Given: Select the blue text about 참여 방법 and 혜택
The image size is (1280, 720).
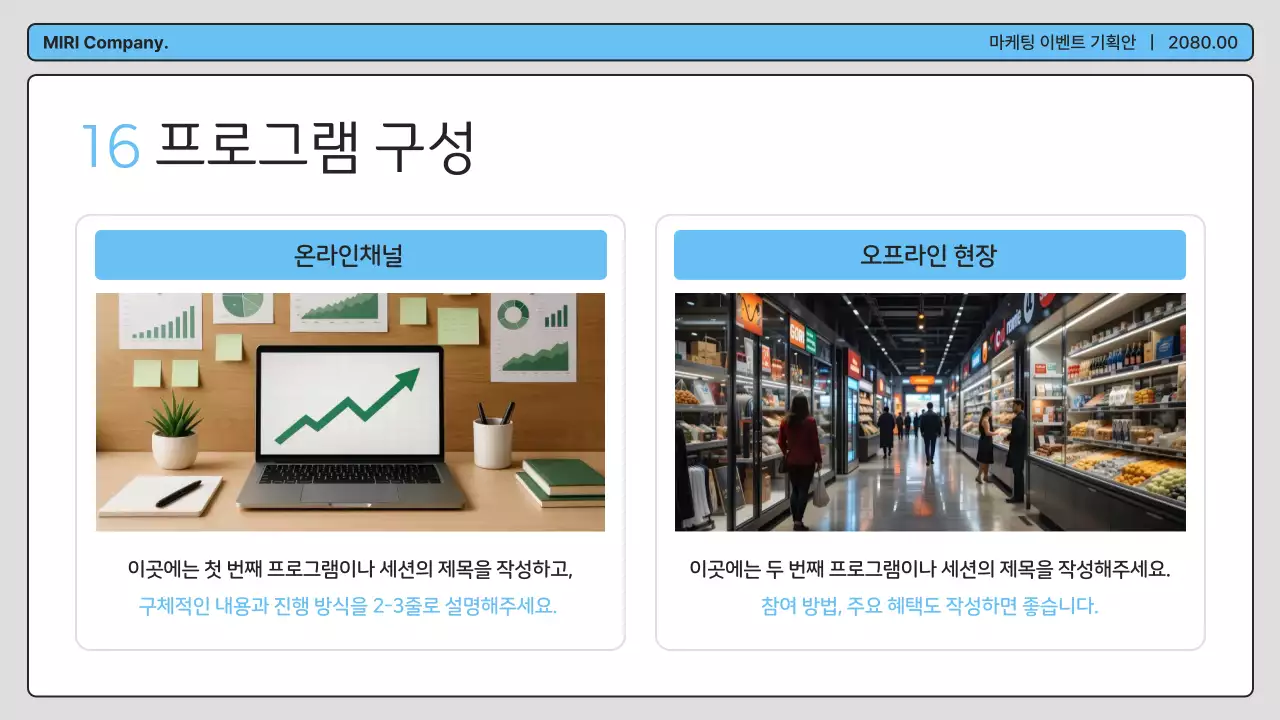Looking at the screenshot, I should [x=929, y=604].
